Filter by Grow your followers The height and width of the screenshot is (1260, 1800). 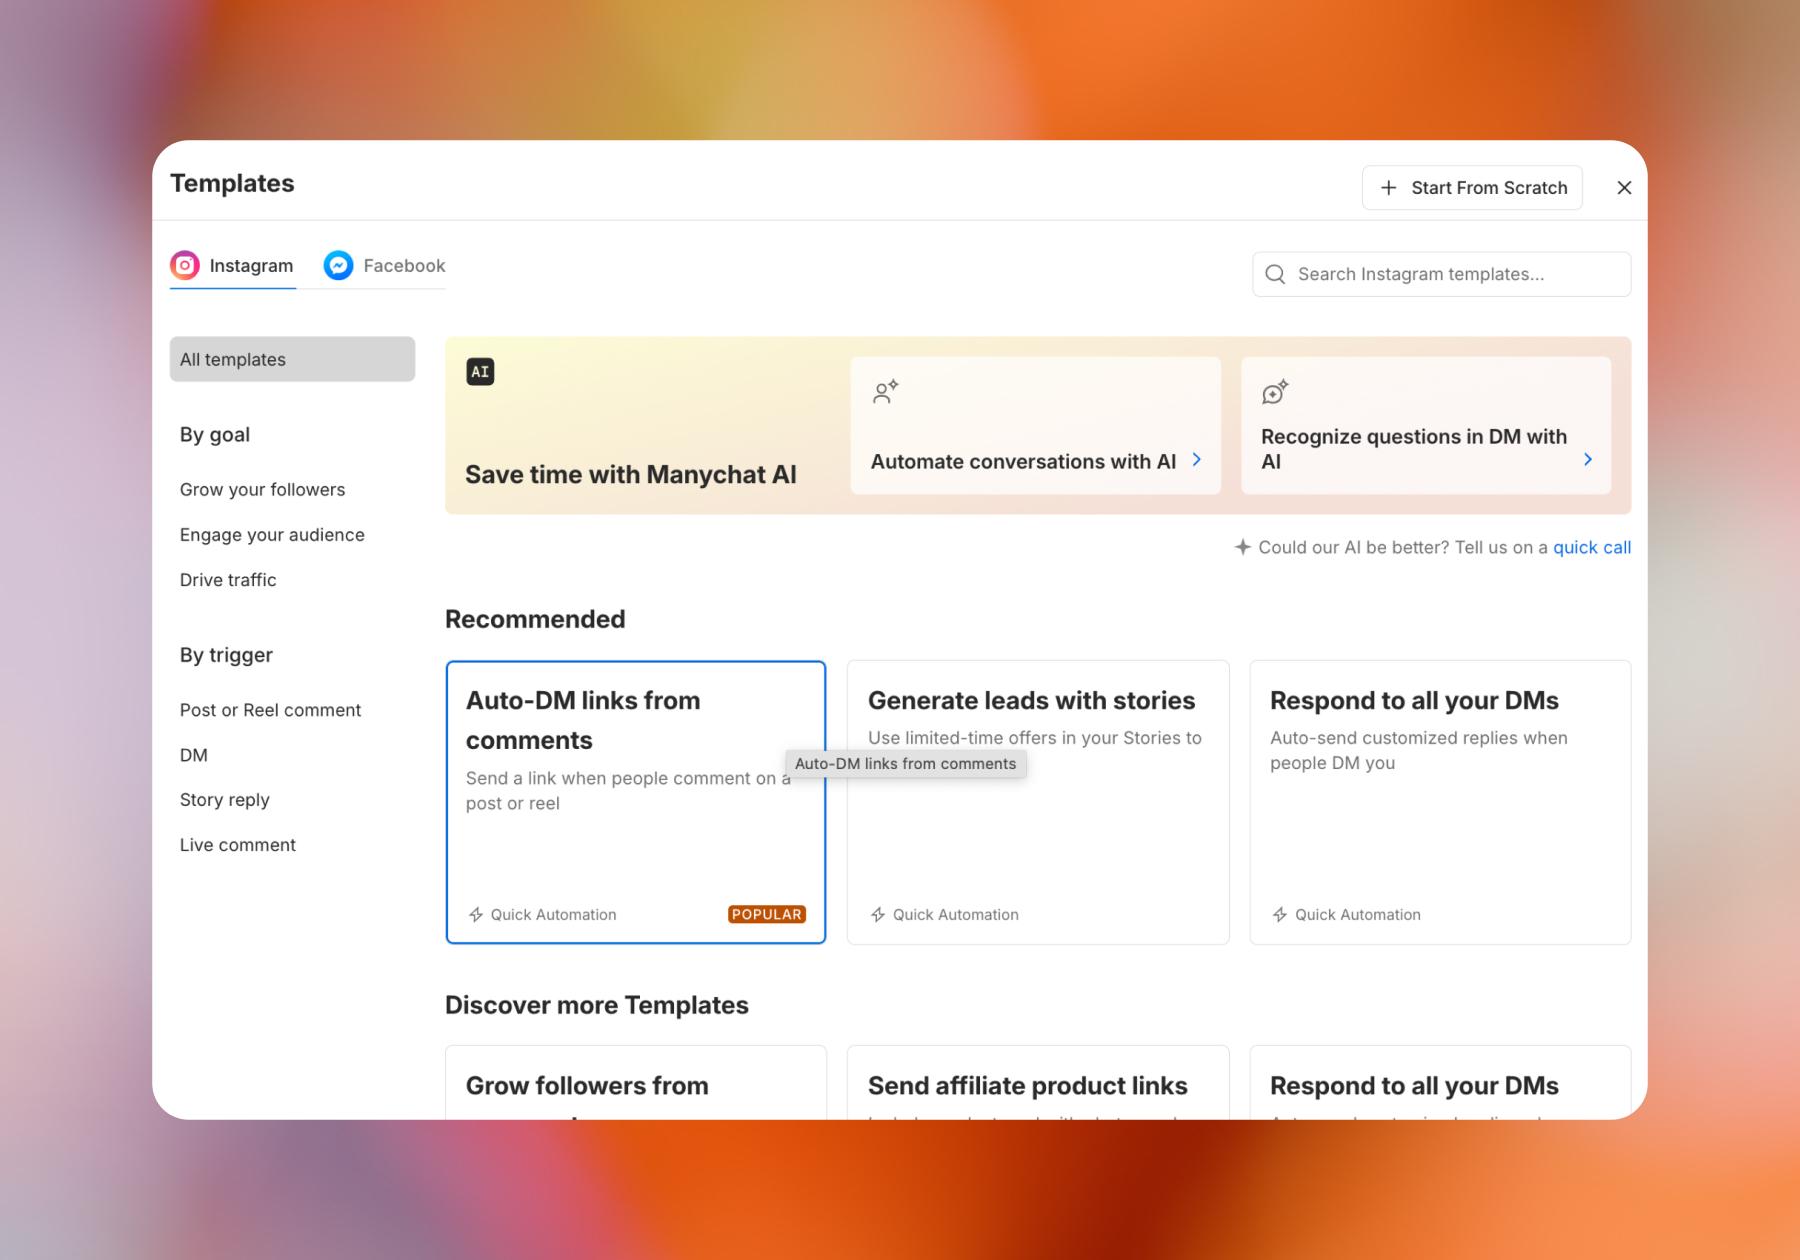point(262,490)
